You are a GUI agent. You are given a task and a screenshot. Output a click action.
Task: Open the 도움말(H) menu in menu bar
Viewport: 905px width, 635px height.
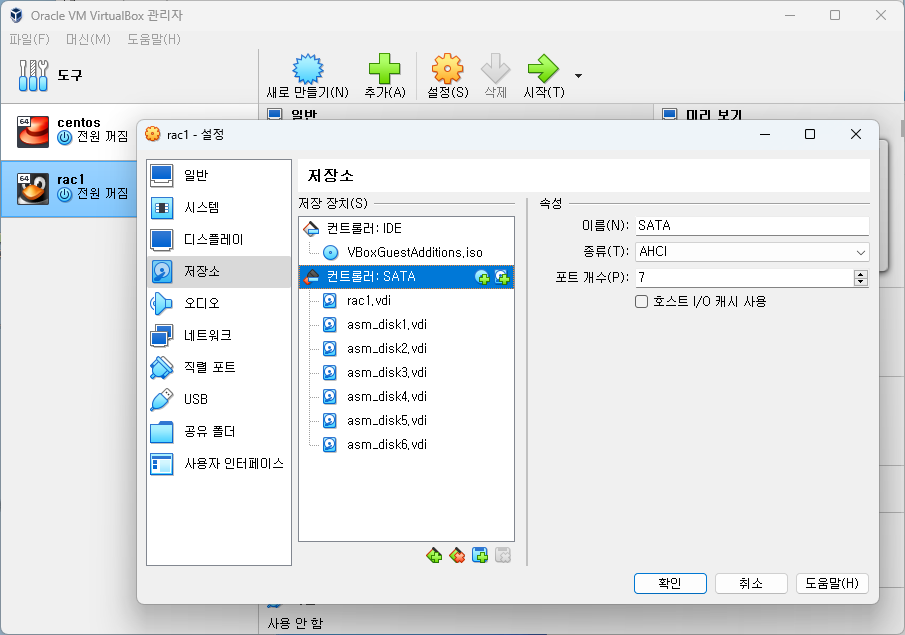click(154, 39)
